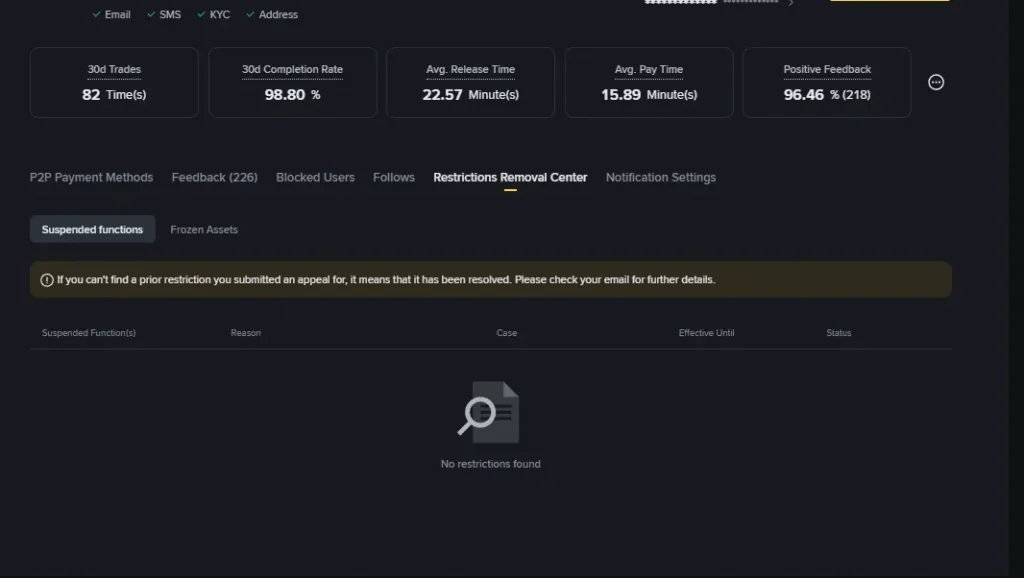Image resolution: width=1024 pixels, height=578 pixels.
Task: Click the 30d Trades stat label
Action: click(114, 70)
